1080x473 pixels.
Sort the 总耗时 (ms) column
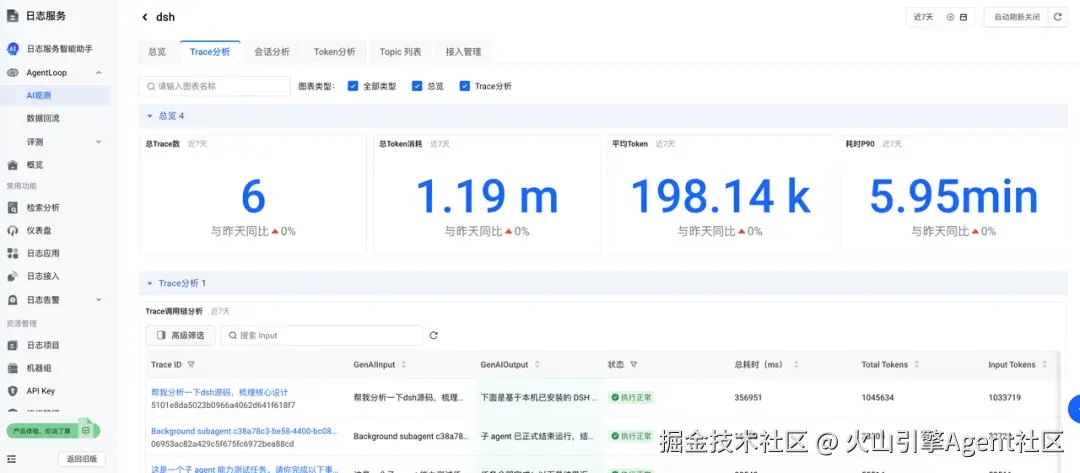(796, 364)
